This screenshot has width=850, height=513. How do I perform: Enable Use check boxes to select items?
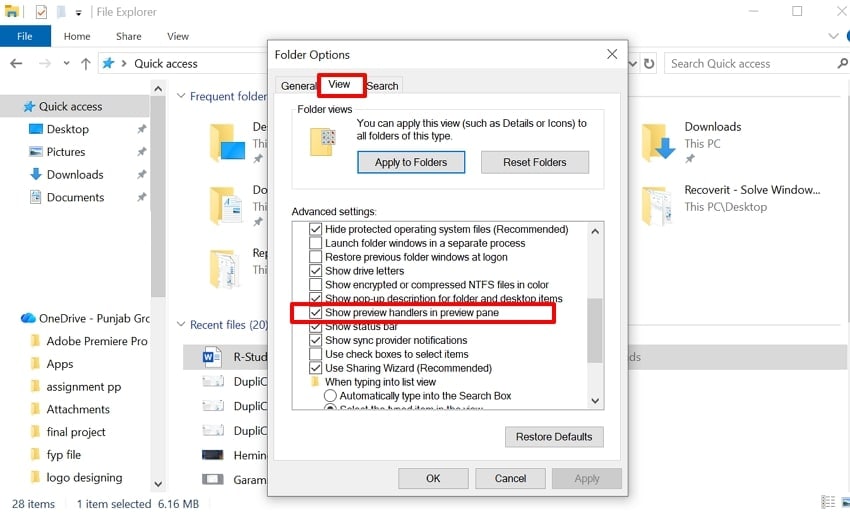(315, 354)
